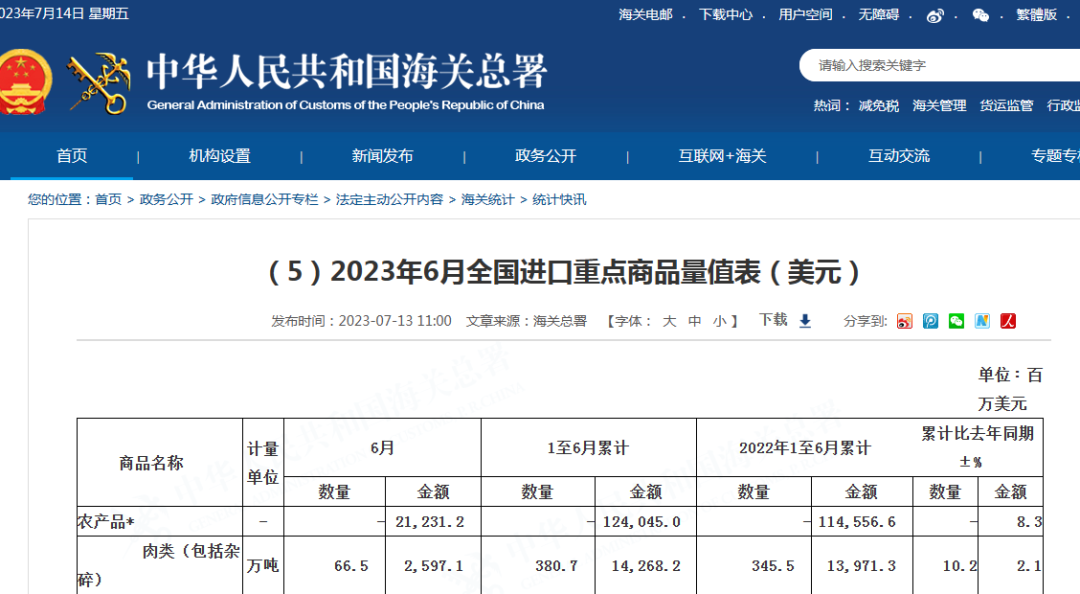This screenshot has height=594, width=1080.
Task: Click the Customs key emblem logo
Action: 98,84
